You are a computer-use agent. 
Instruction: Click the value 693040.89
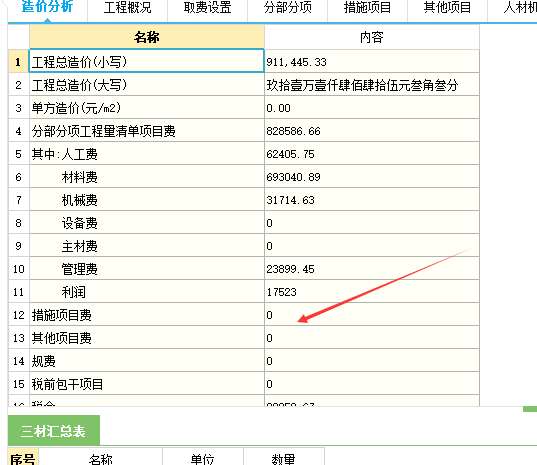coord(372,176)
